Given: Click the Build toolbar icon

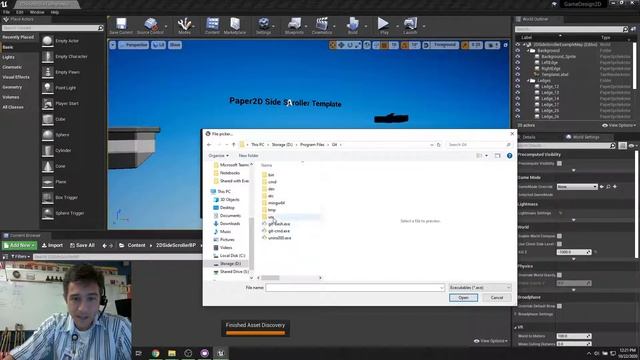Looking at the screenshot, I should pos(353,24).
